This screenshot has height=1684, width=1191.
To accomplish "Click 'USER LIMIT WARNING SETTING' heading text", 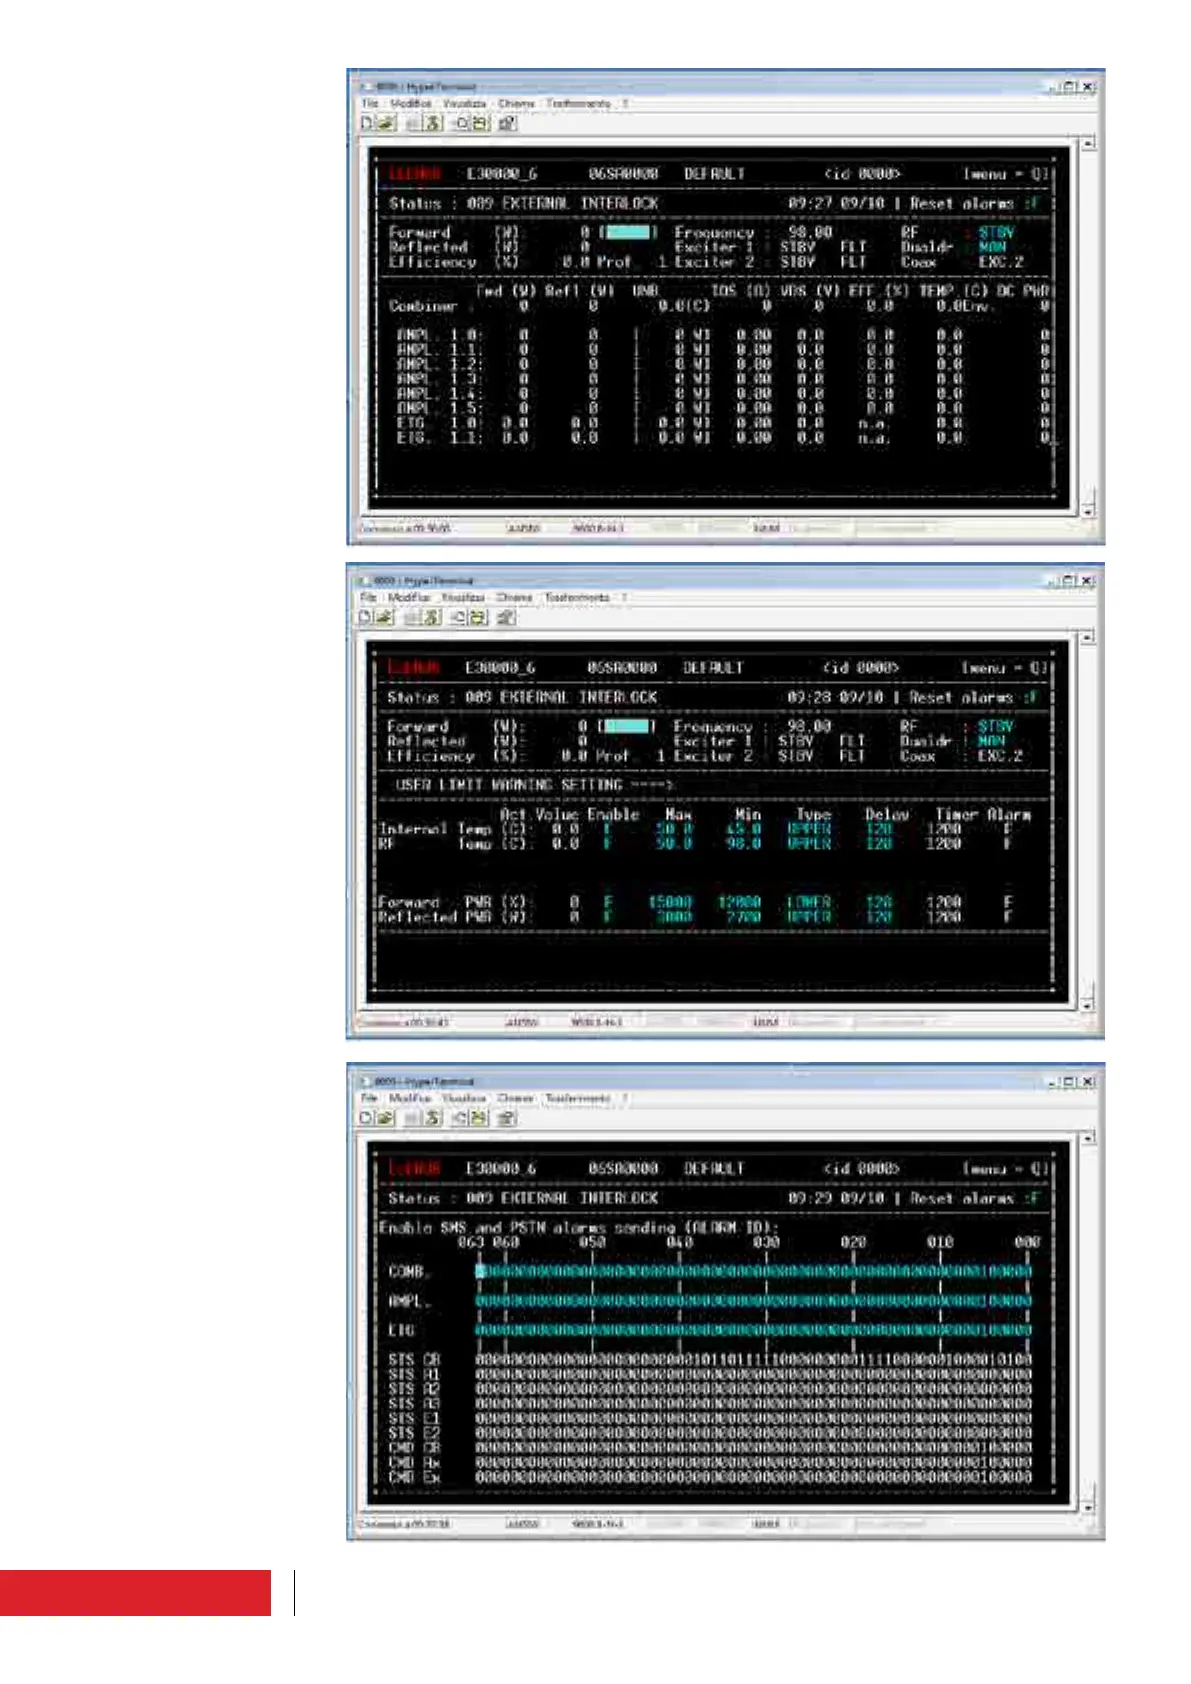I will point(509,785).
